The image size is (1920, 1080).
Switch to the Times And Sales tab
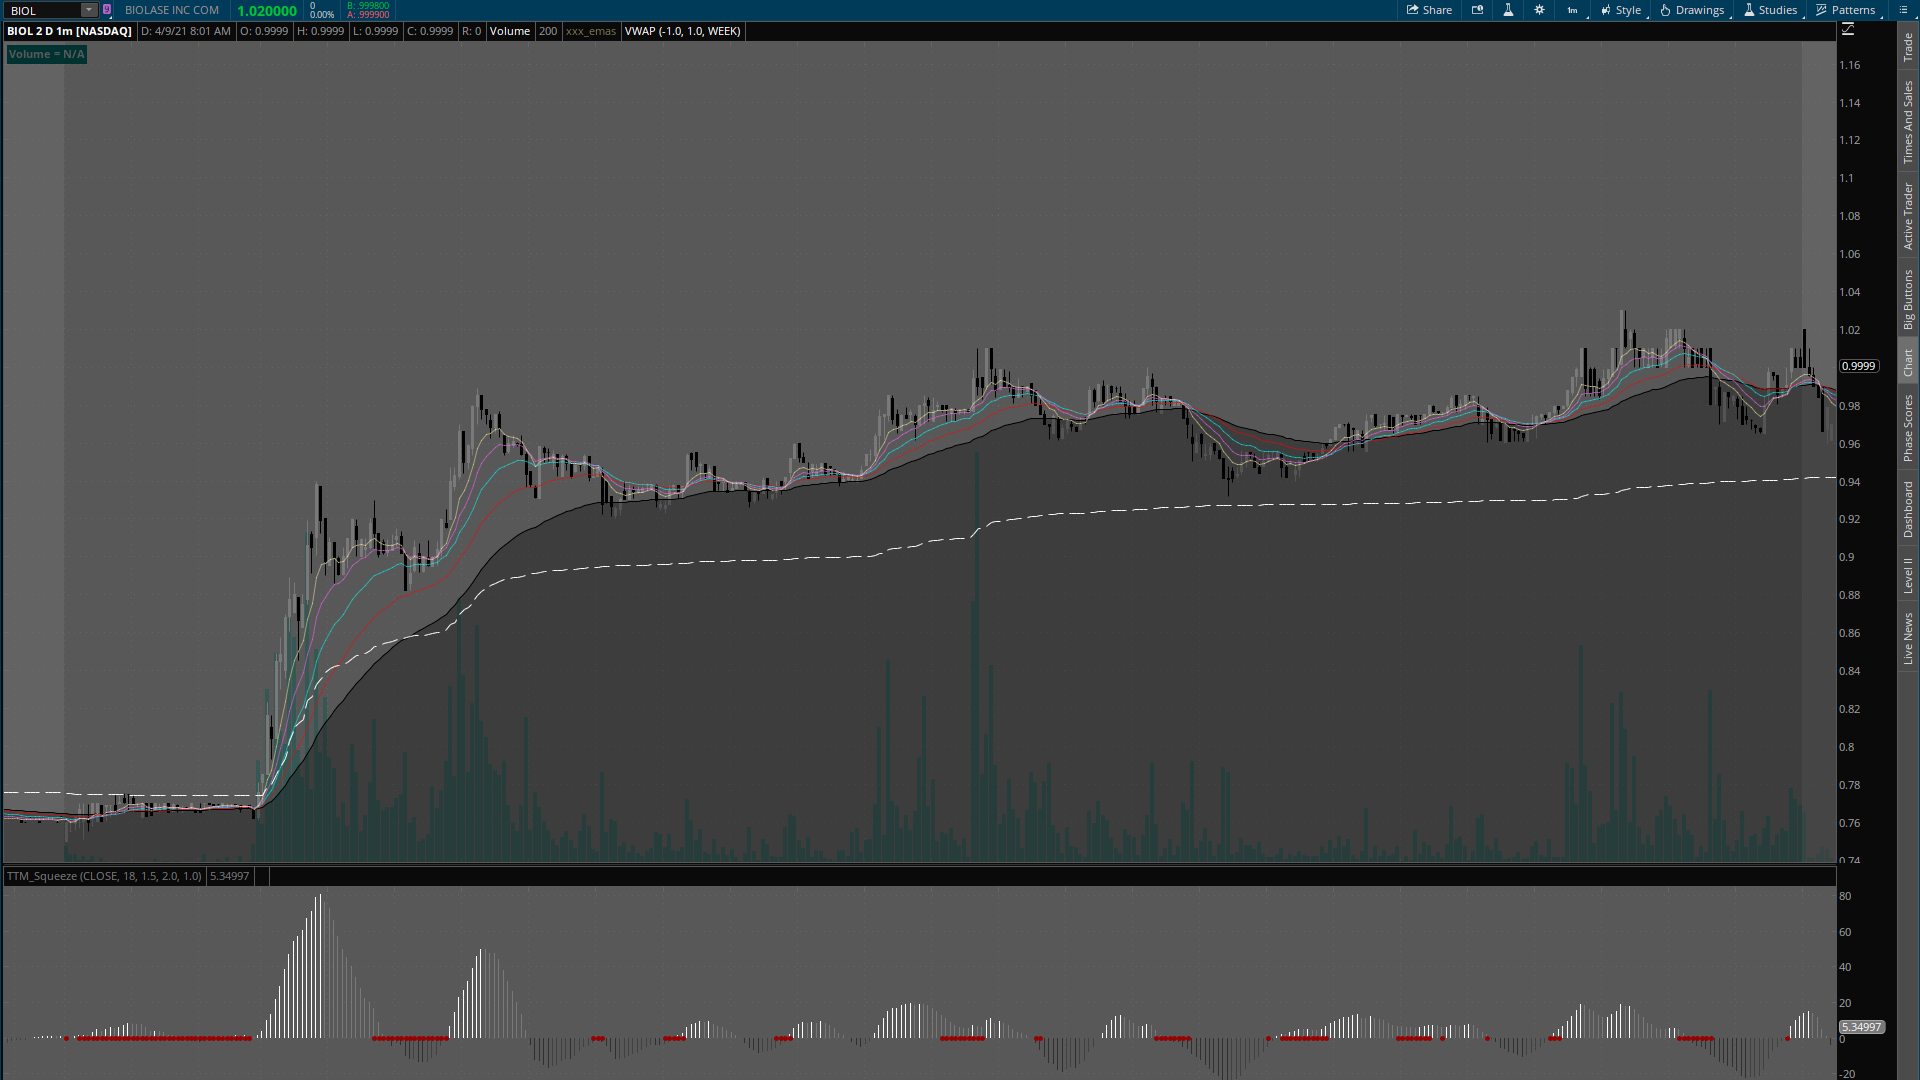(x=1908, y=122)
